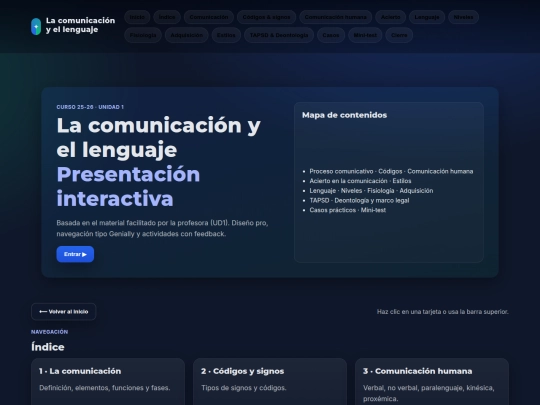The image size is (540, 405).
Task: Click 'Proceso comunicativo · Códigos · Comunicación humana' item
Action: (x=391, y=171)
